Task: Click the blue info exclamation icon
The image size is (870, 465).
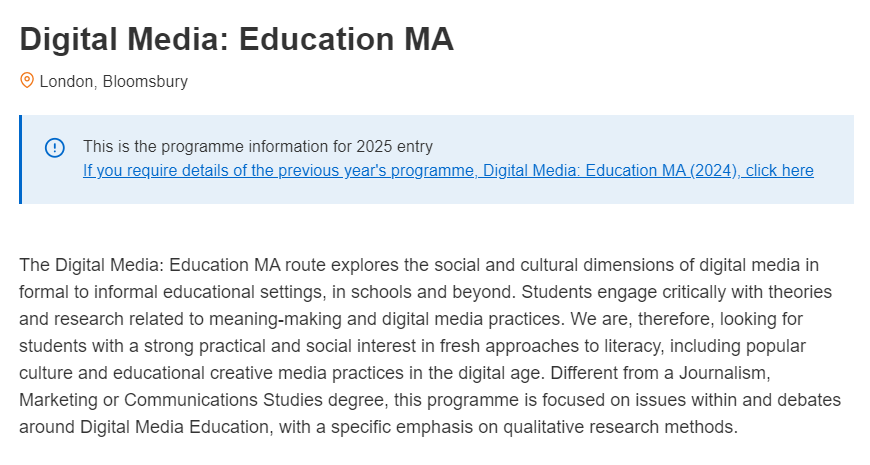Action: [54, 148]
